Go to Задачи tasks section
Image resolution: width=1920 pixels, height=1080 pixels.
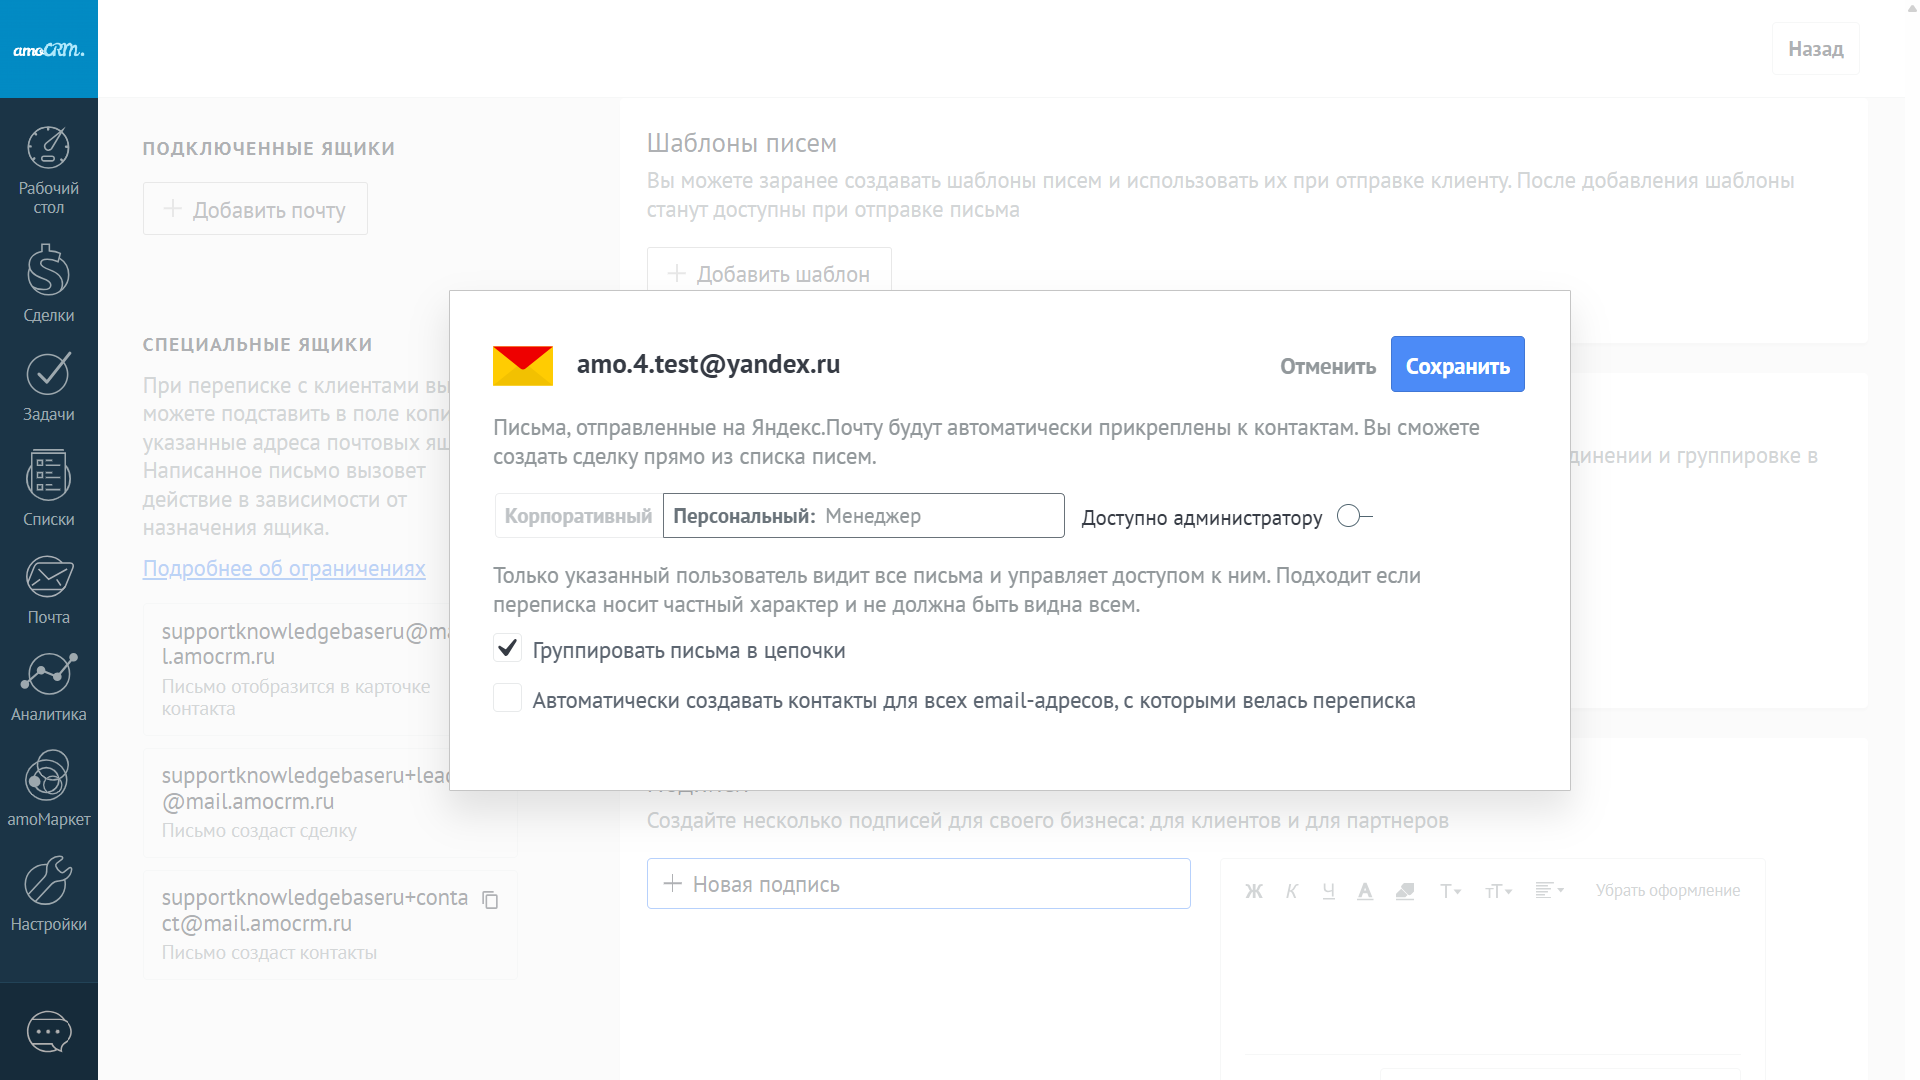coord(48,387)
